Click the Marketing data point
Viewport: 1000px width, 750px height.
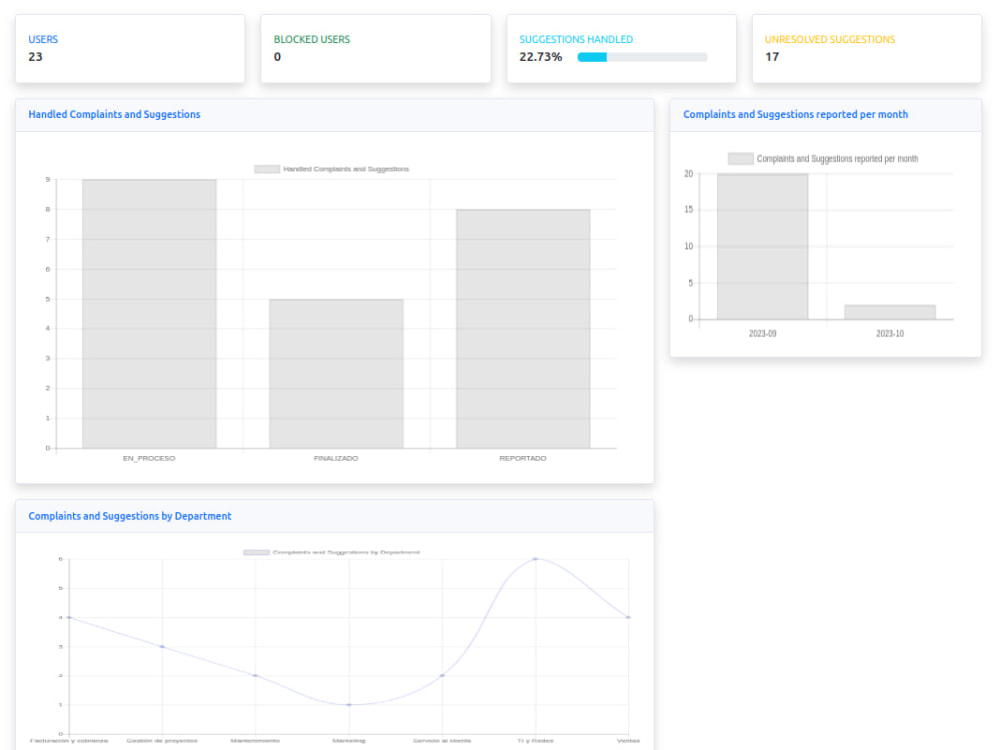point(349,705)
